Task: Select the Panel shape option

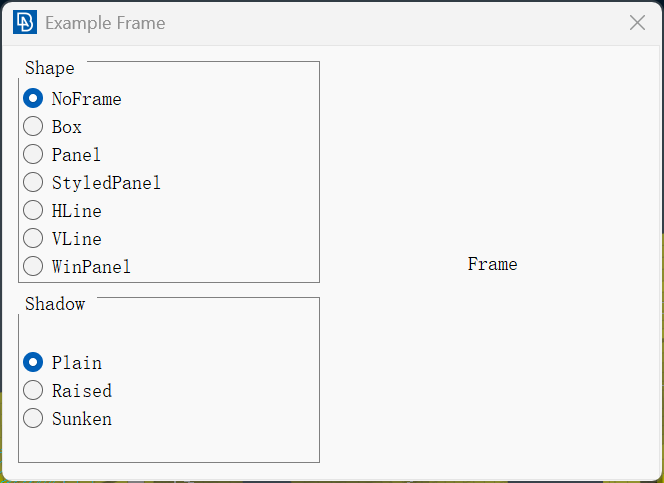Action: tap(62, 155)
